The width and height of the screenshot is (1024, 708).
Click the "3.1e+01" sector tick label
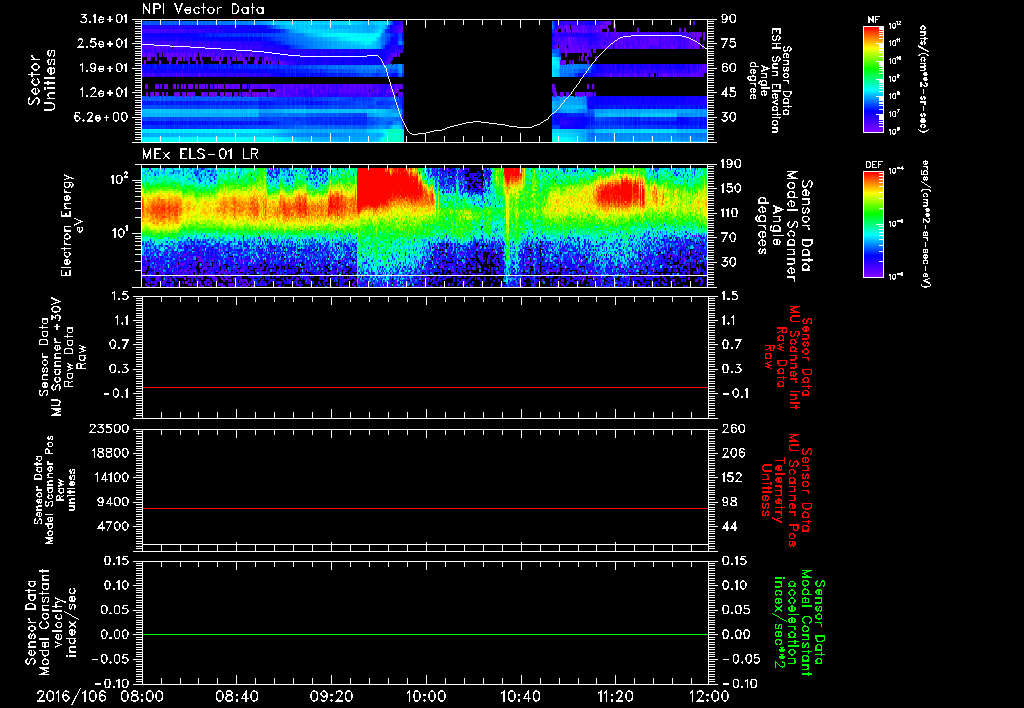105,19
